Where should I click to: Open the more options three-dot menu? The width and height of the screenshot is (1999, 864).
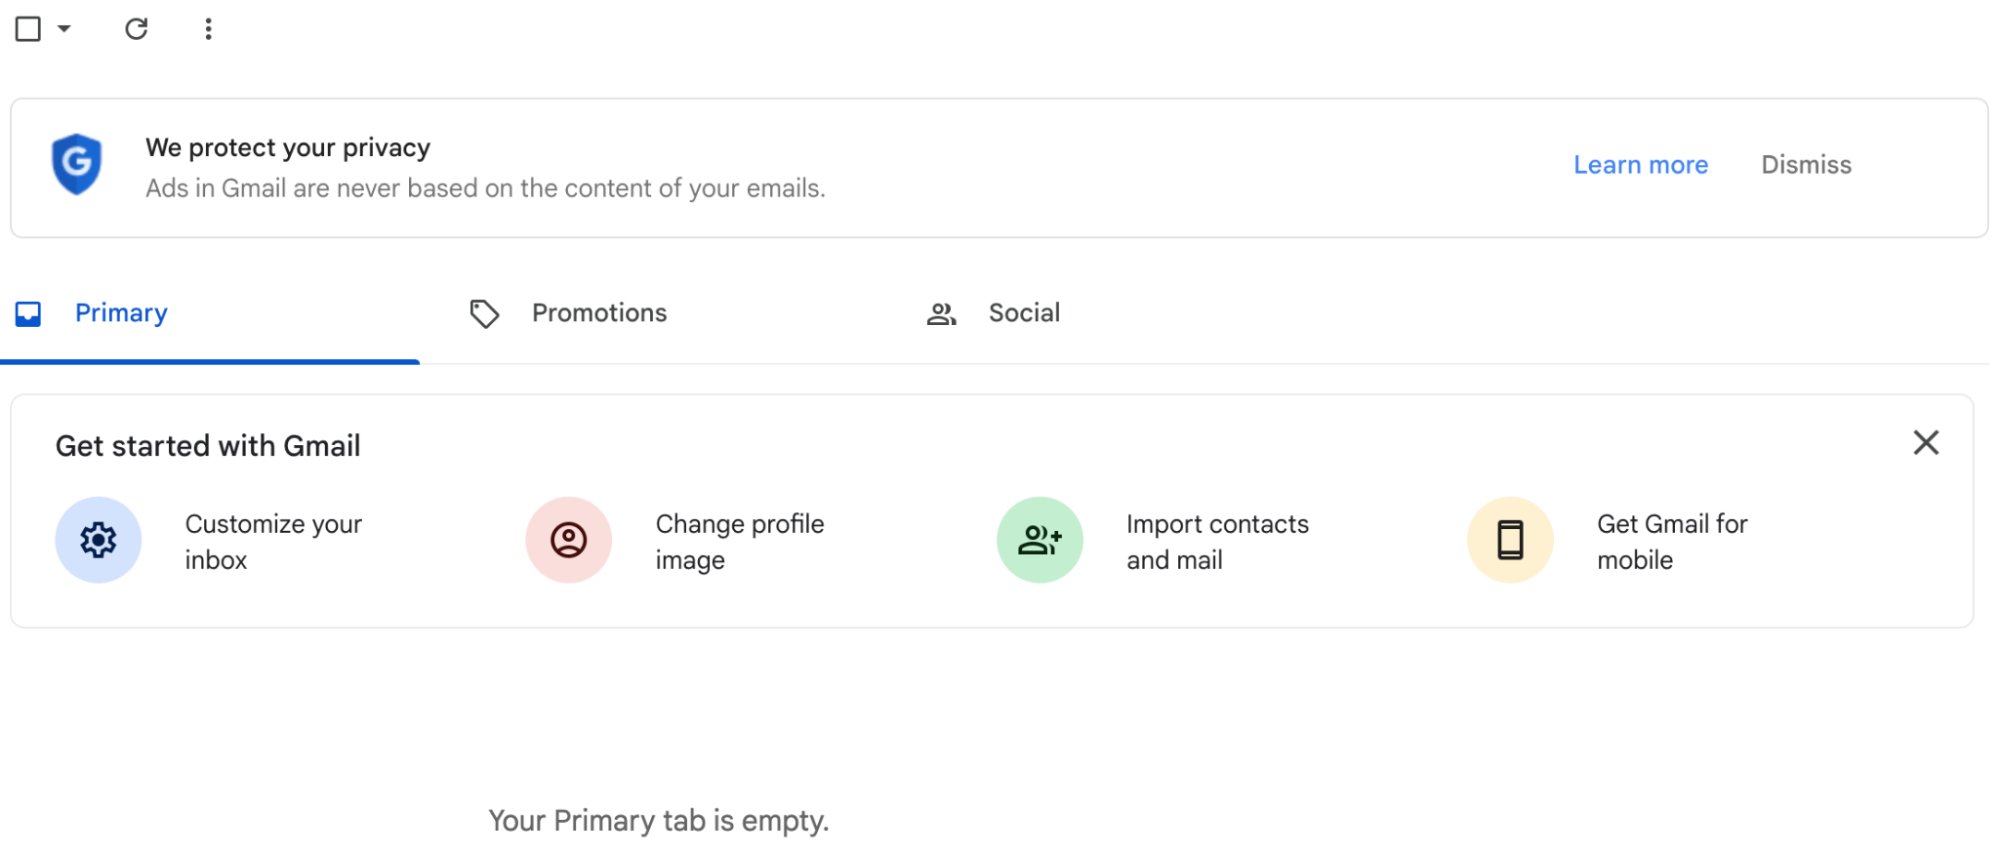tap(208, 29)
